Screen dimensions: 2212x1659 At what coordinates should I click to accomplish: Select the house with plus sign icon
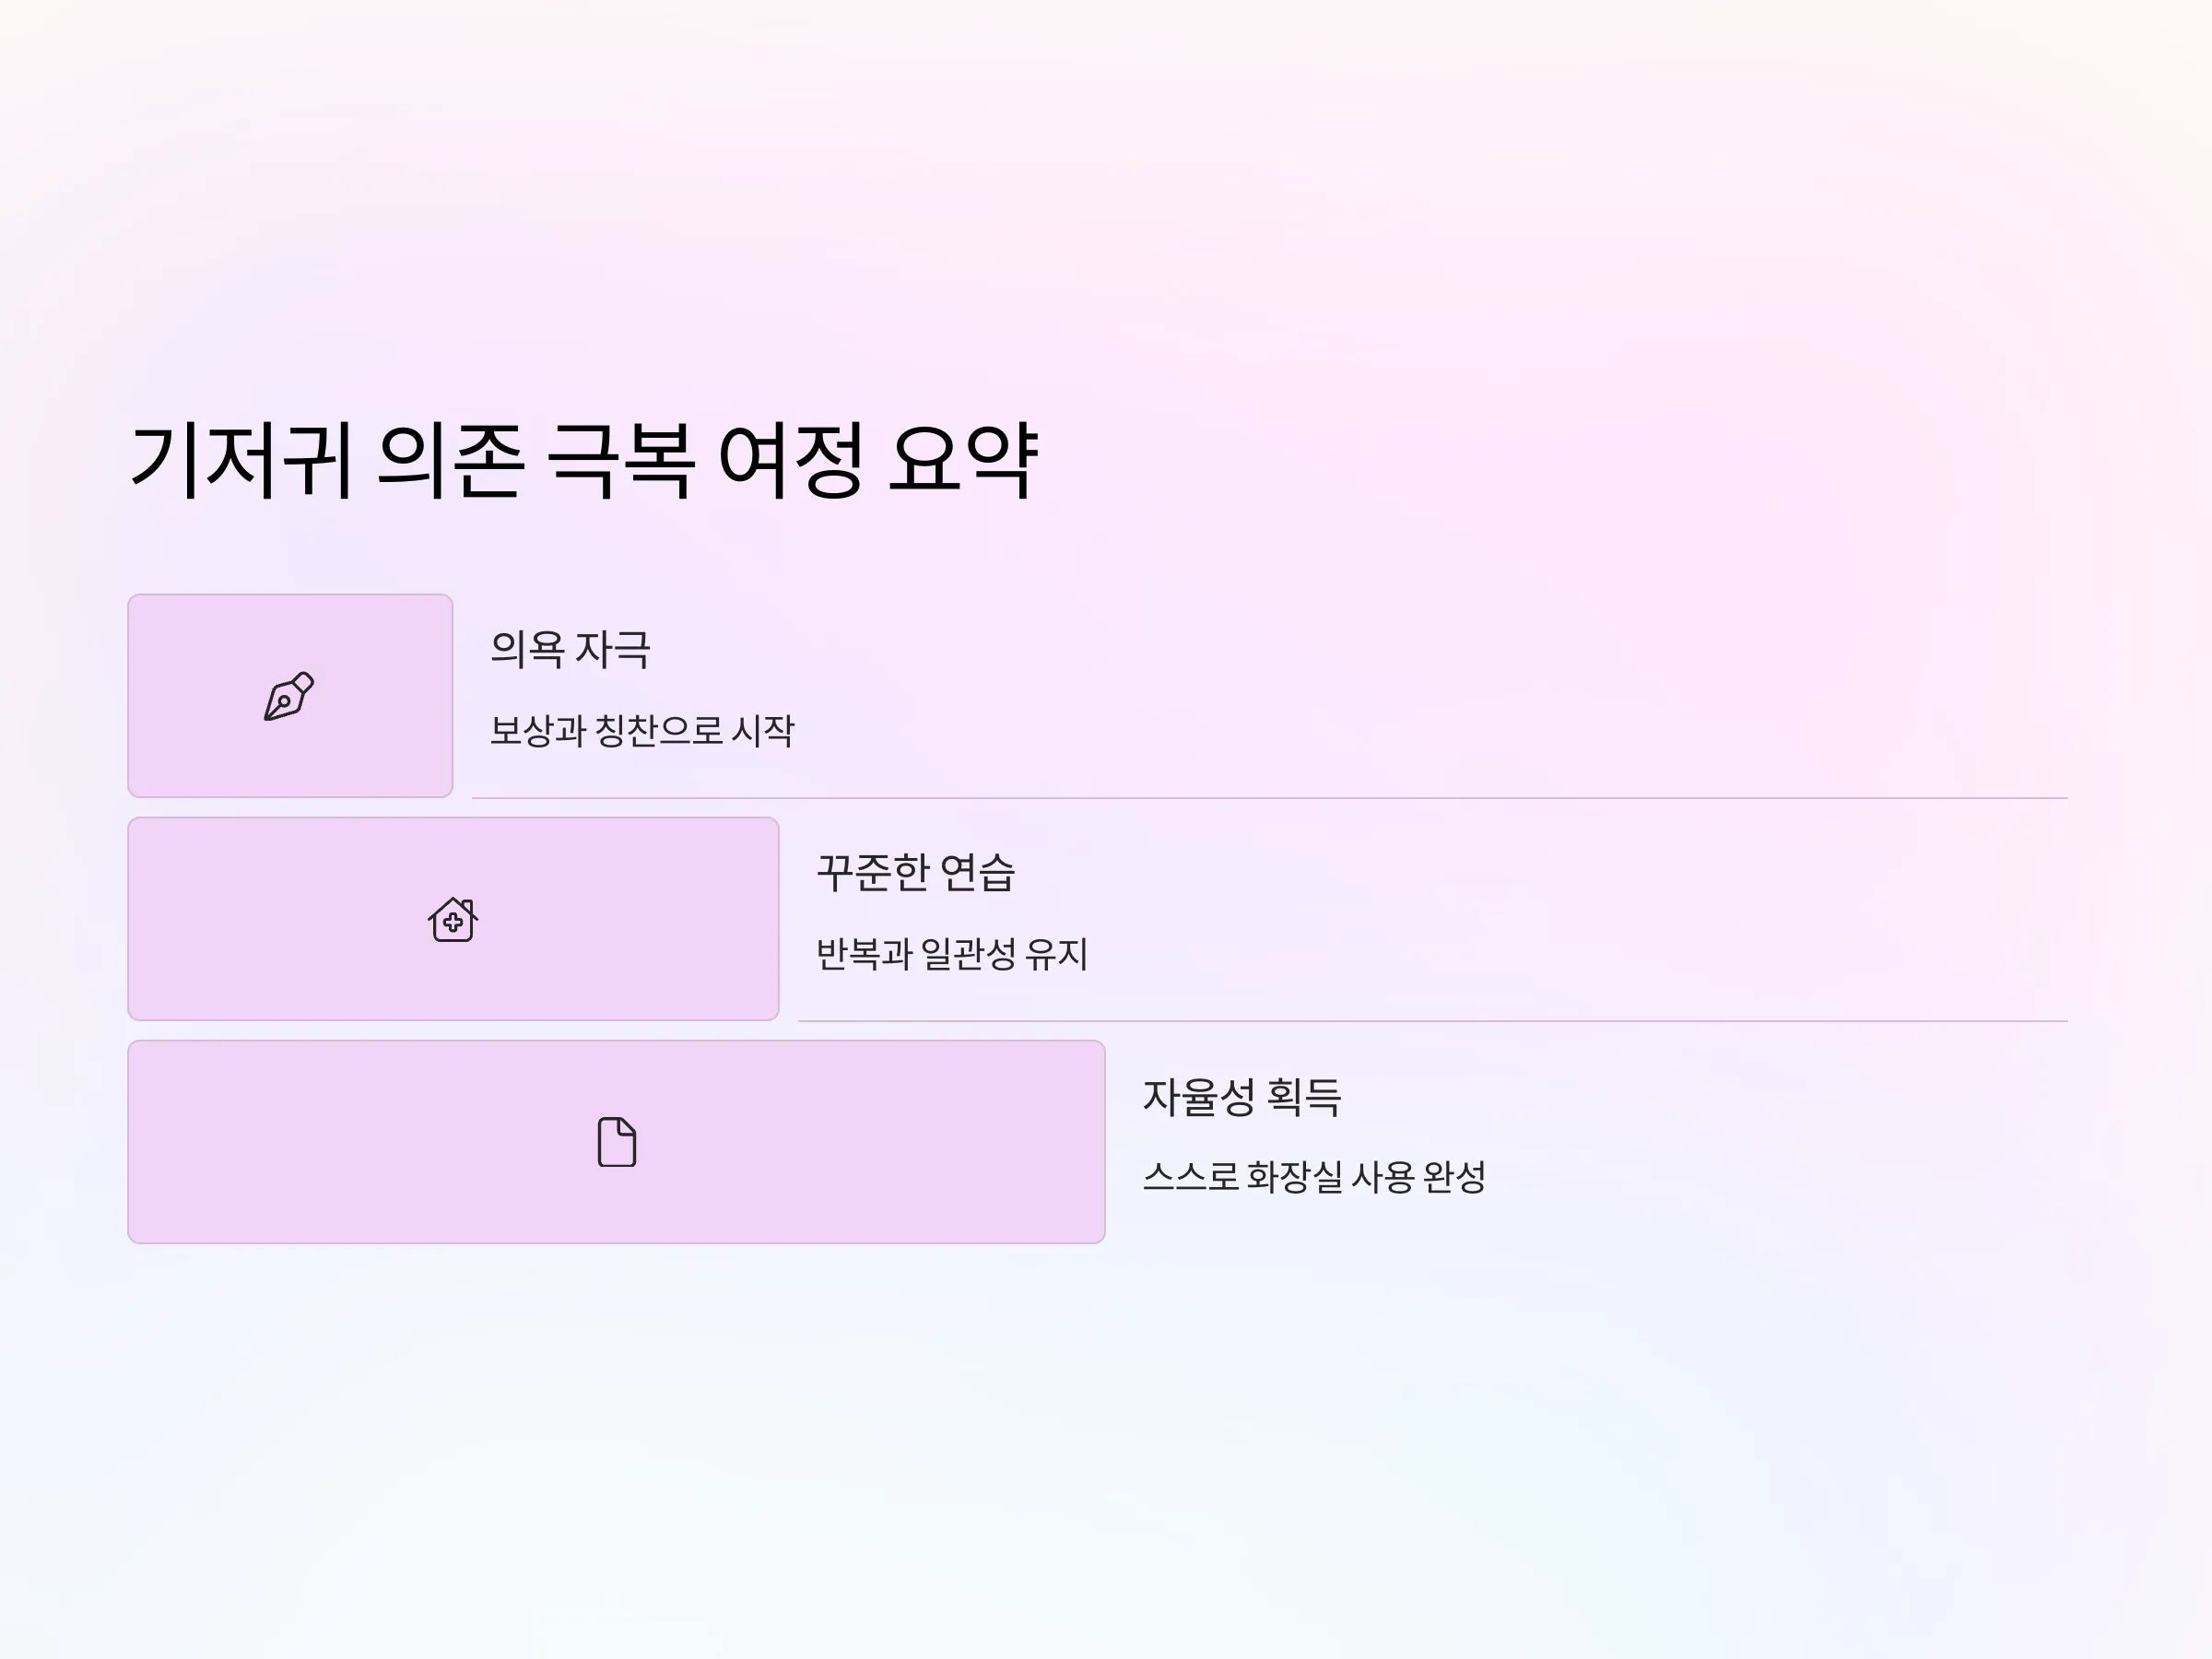[453, 919]
